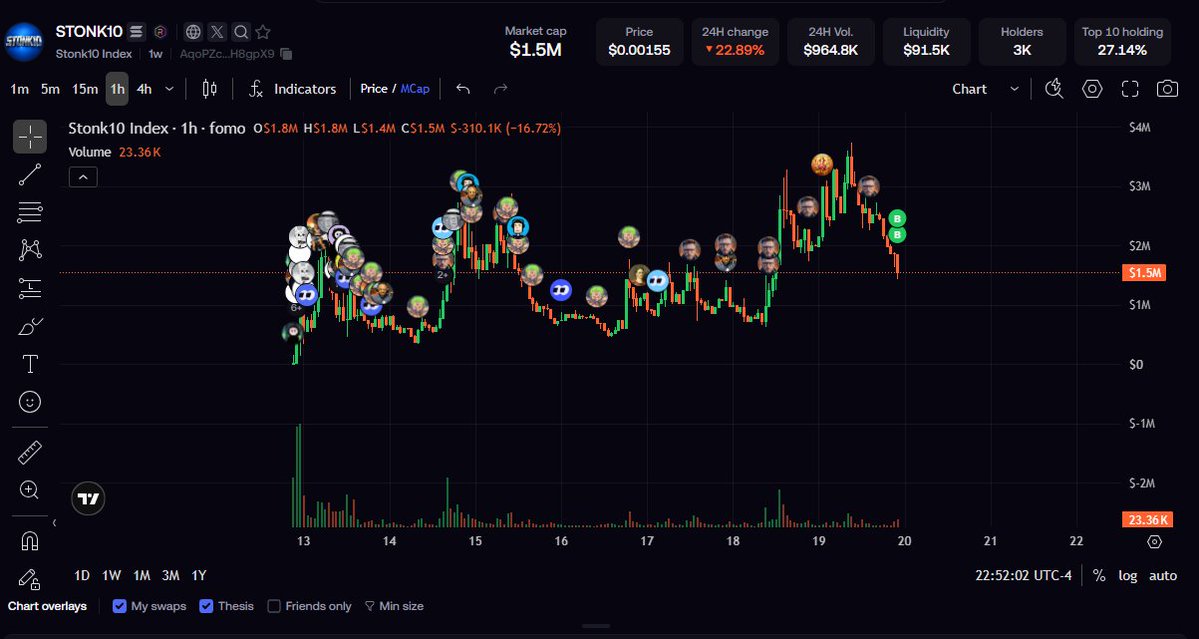1199x639 pixels.
Task: Open the forecasting and measurement tools
Action: (x=30, y=288)
